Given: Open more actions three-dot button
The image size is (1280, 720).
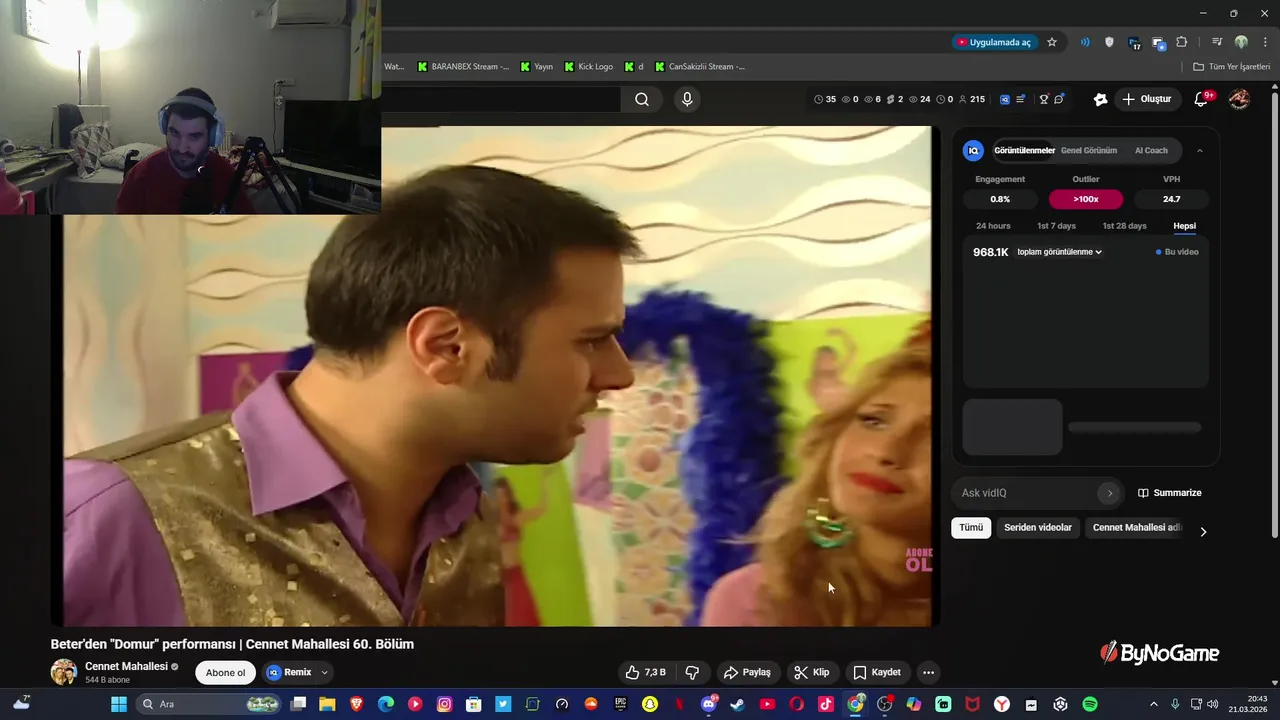Looking at the screenshot, I should click(x=928, y=672).
